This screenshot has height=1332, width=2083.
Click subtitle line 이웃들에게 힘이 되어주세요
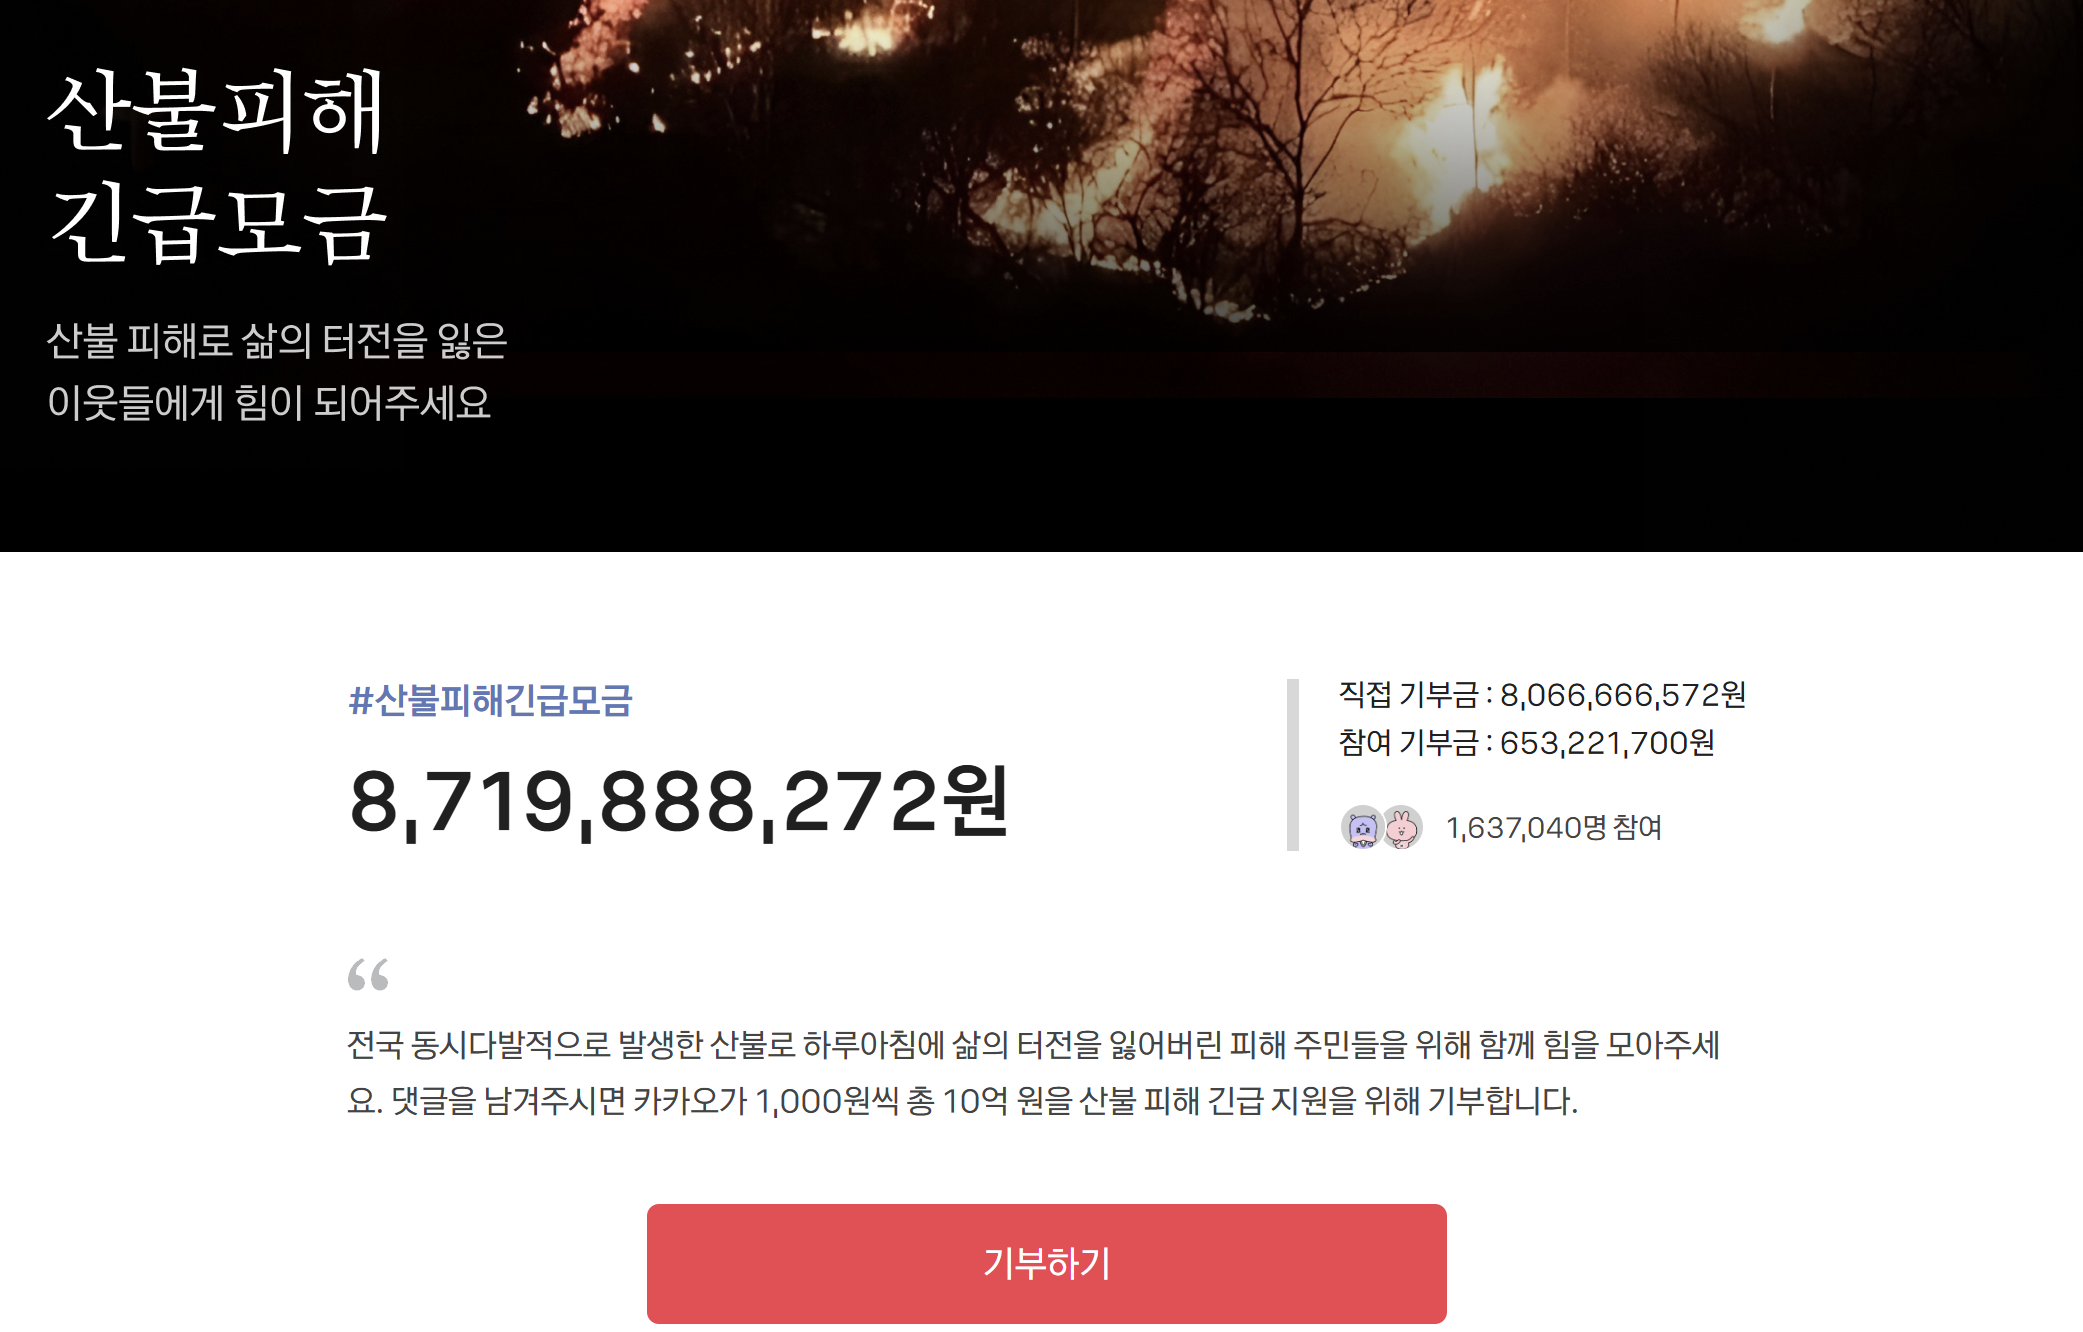[x=269, y=403]
